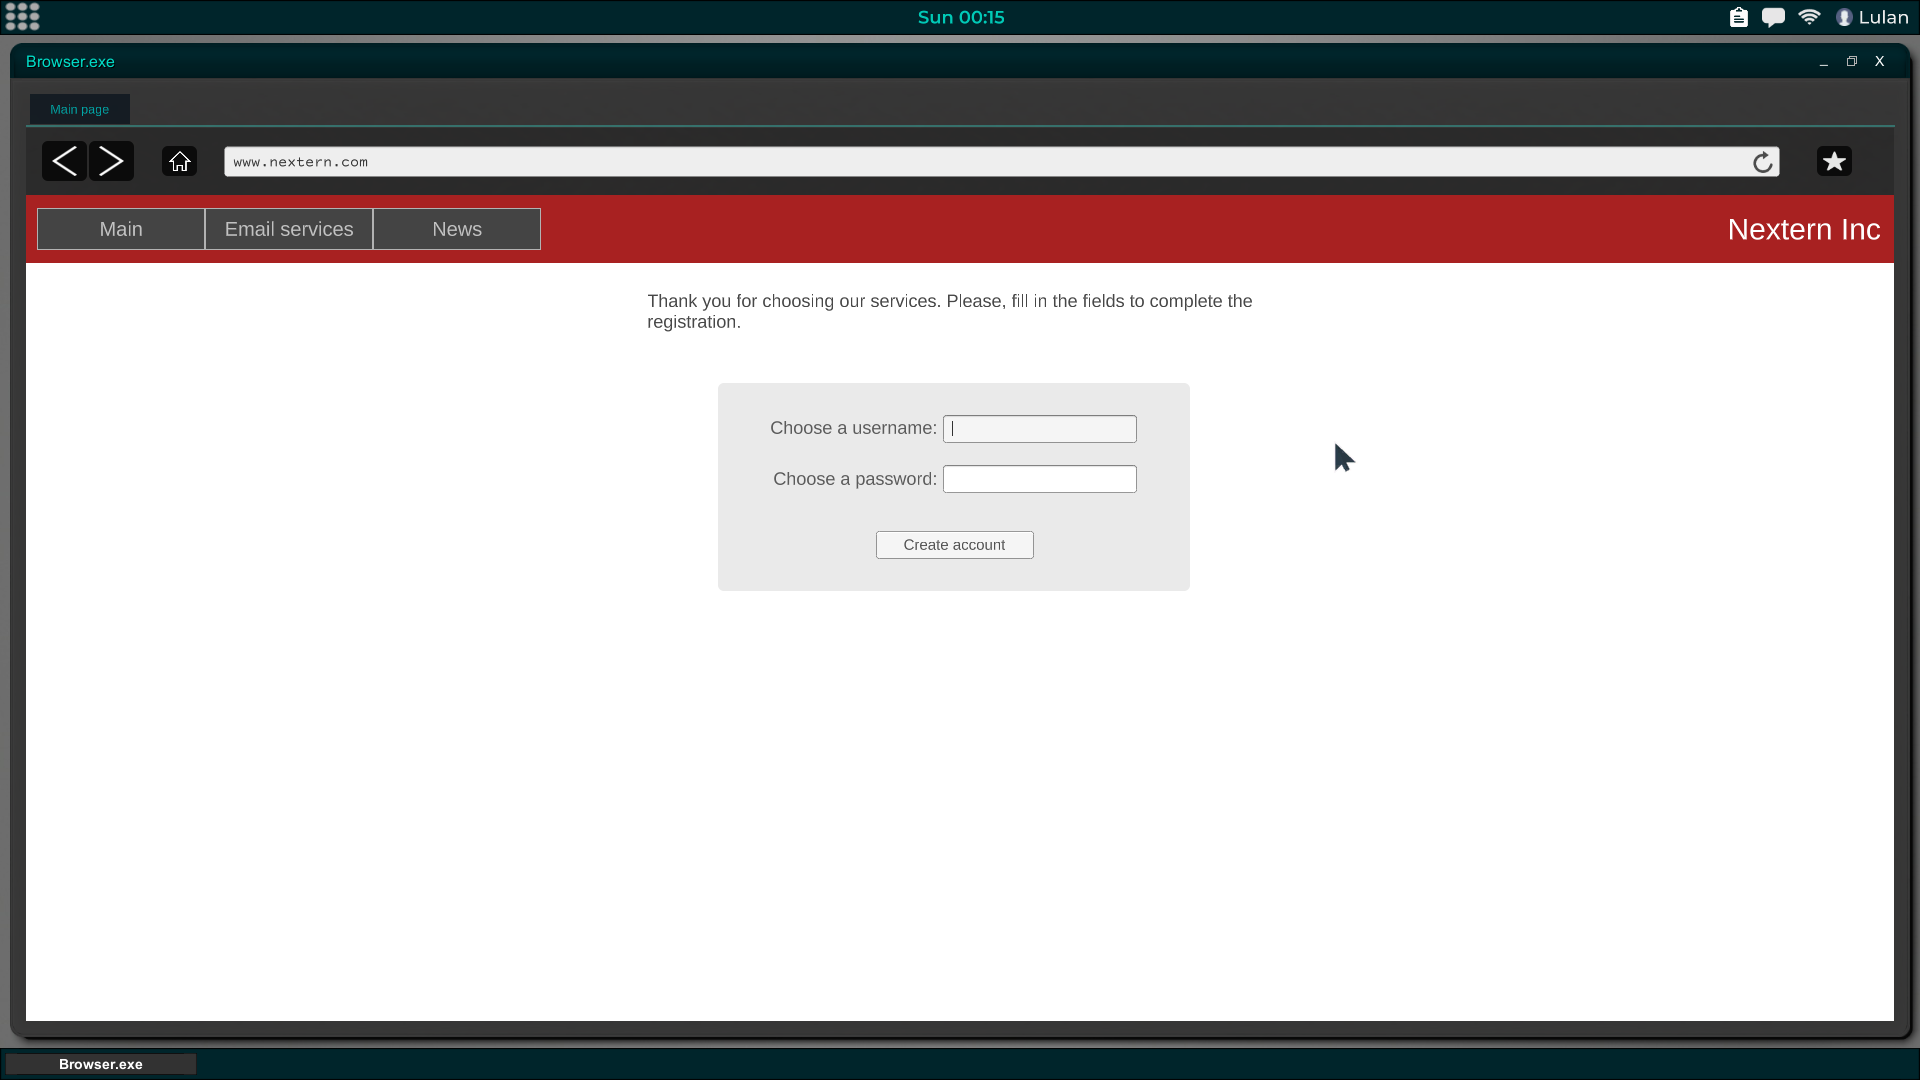Click the Sun 00:15 clock

point(961,17)
